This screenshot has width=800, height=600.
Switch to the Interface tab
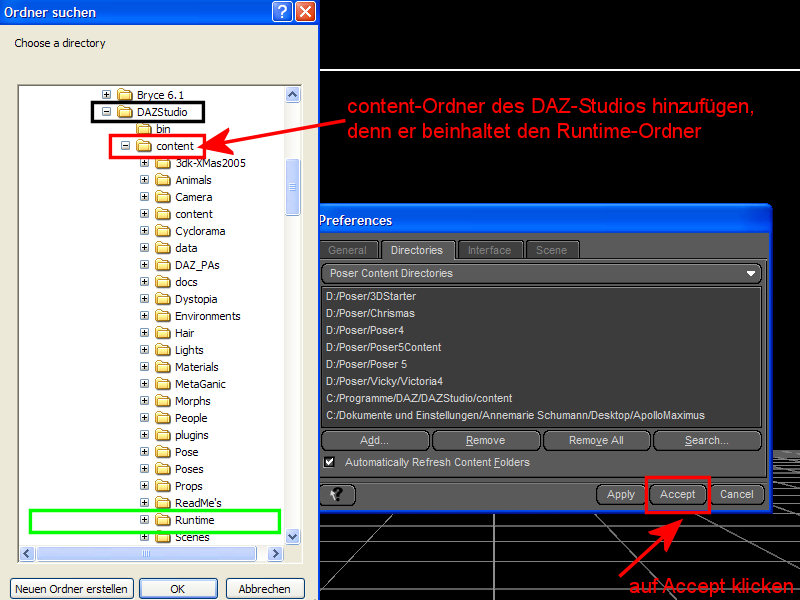[489, 250]
